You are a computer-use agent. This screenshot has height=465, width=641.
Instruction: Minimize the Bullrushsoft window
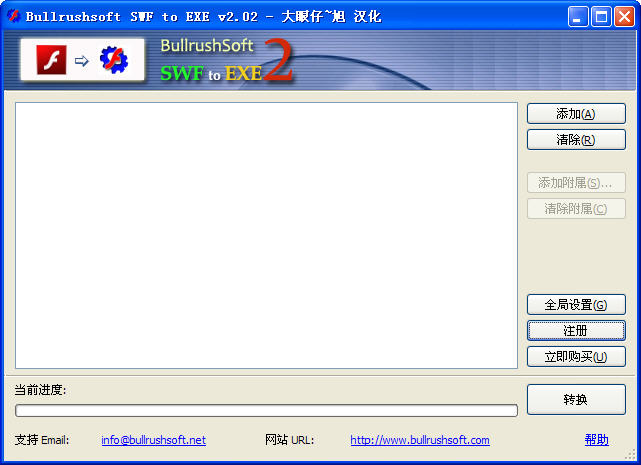[x=578, y=17]
